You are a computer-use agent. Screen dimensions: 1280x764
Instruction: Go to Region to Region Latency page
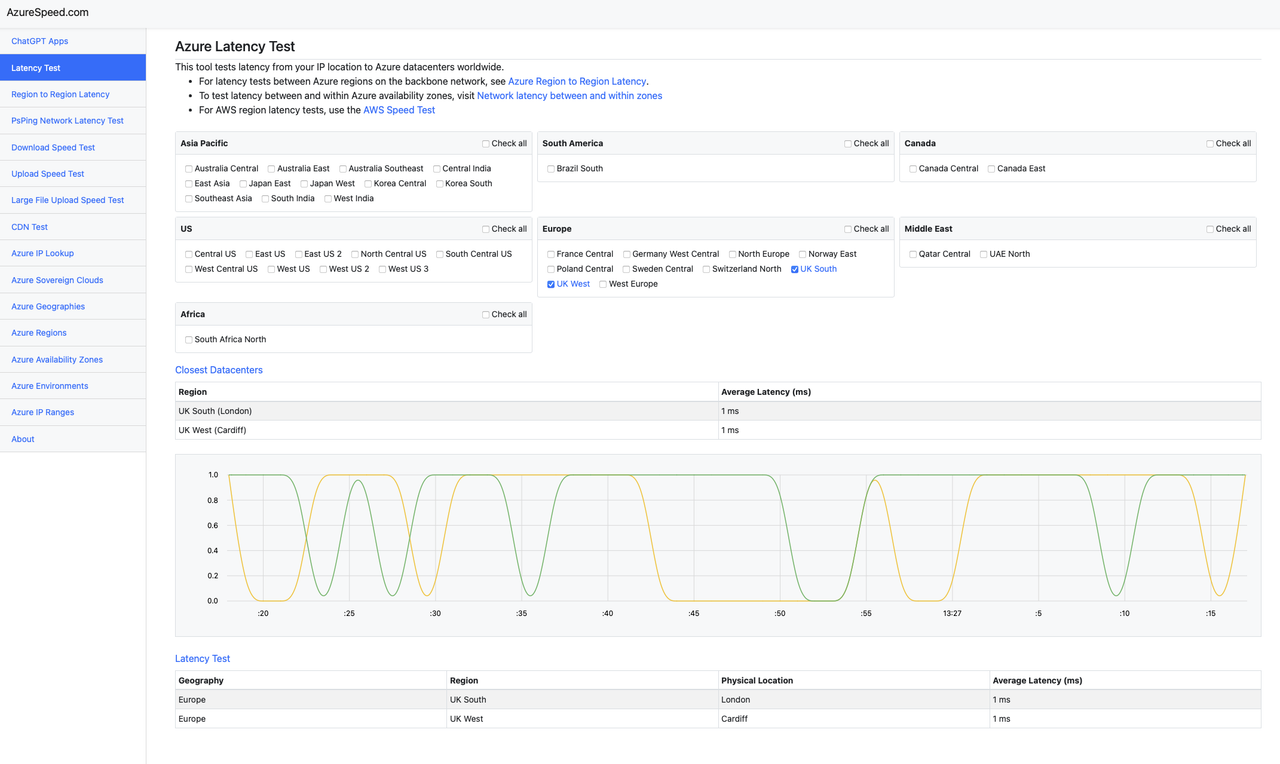[73, 94]
